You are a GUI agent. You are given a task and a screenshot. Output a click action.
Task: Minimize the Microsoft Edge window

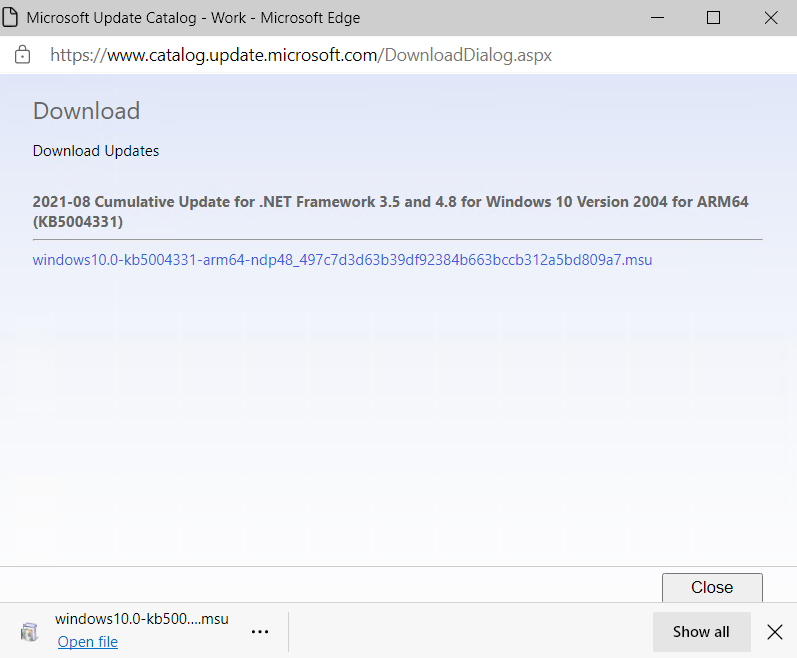pyautogui.click(x=658, y=18)
